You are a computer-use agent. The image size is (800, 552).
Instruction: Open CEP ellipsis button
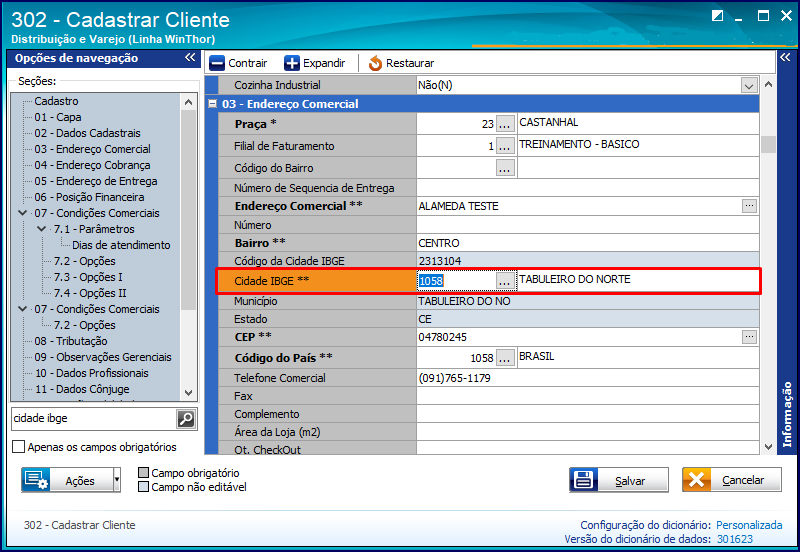click(749, 337)
